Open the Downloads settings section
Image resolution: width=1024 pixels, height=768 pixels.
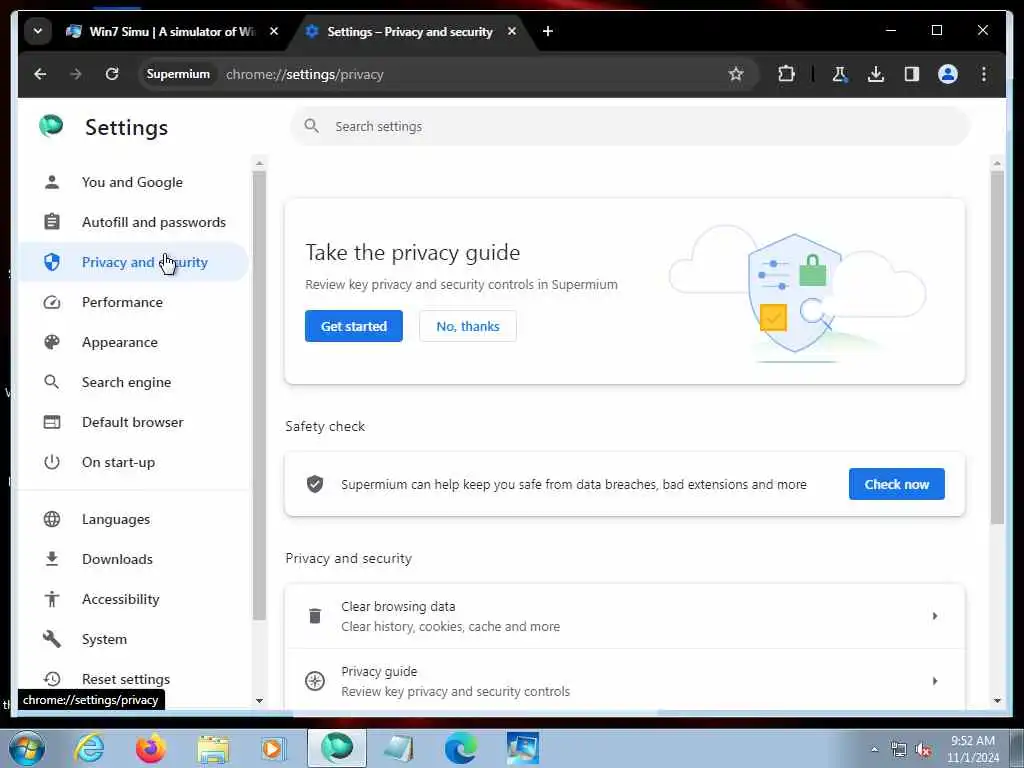117,559
